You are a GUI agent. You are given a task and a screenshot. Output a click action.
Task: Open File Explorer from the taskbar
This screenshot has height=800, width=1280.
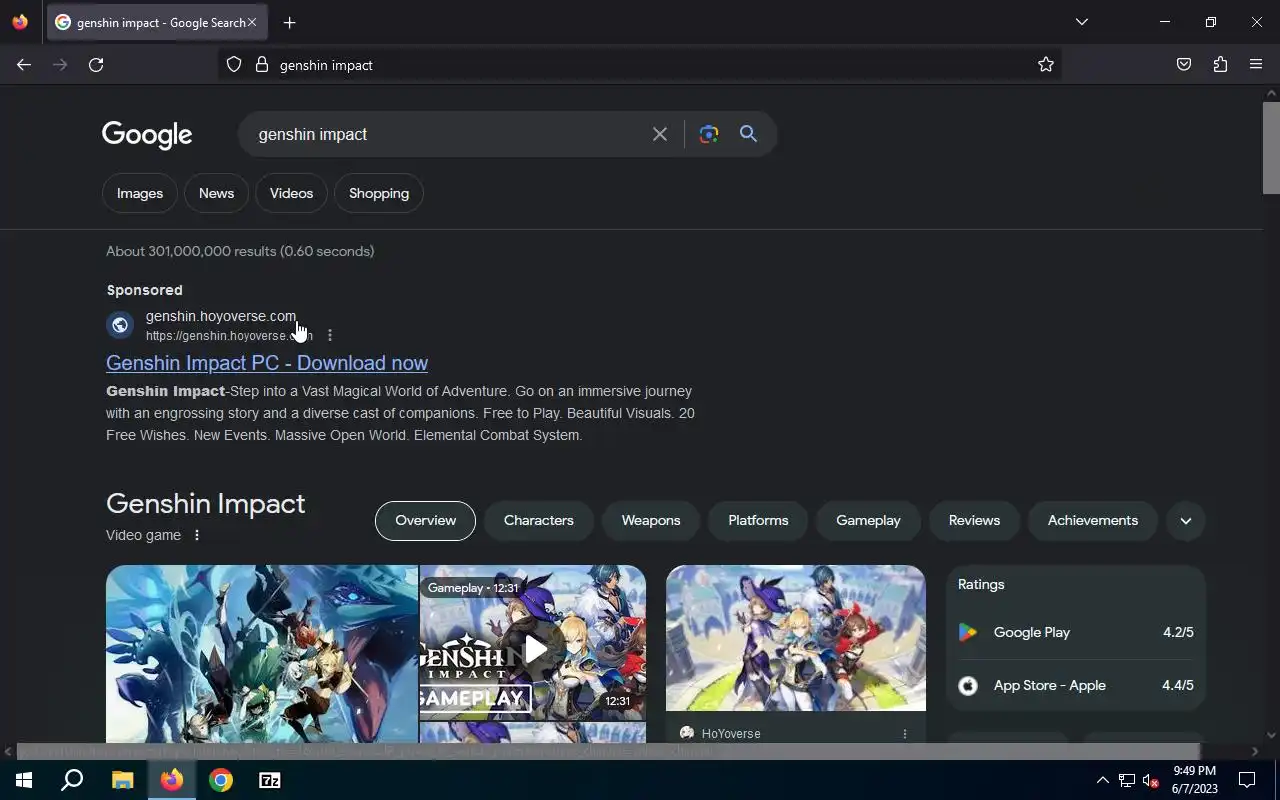pyautogui.click(x=122, y=780)
